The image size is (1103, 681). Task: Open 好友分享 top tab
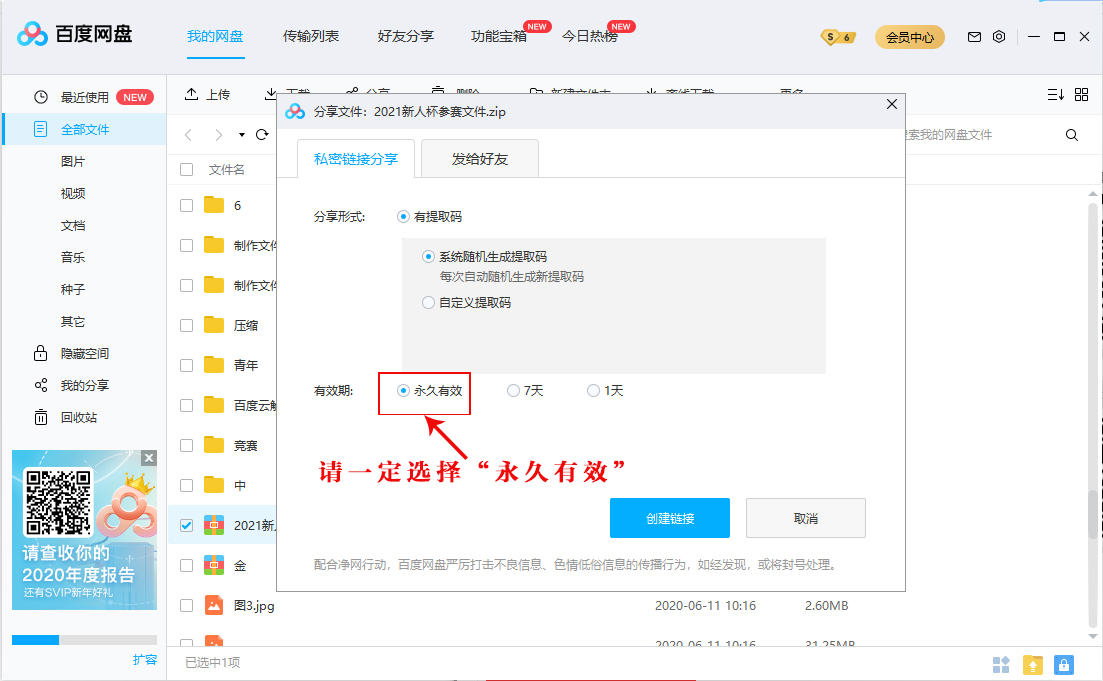(405, 36)
